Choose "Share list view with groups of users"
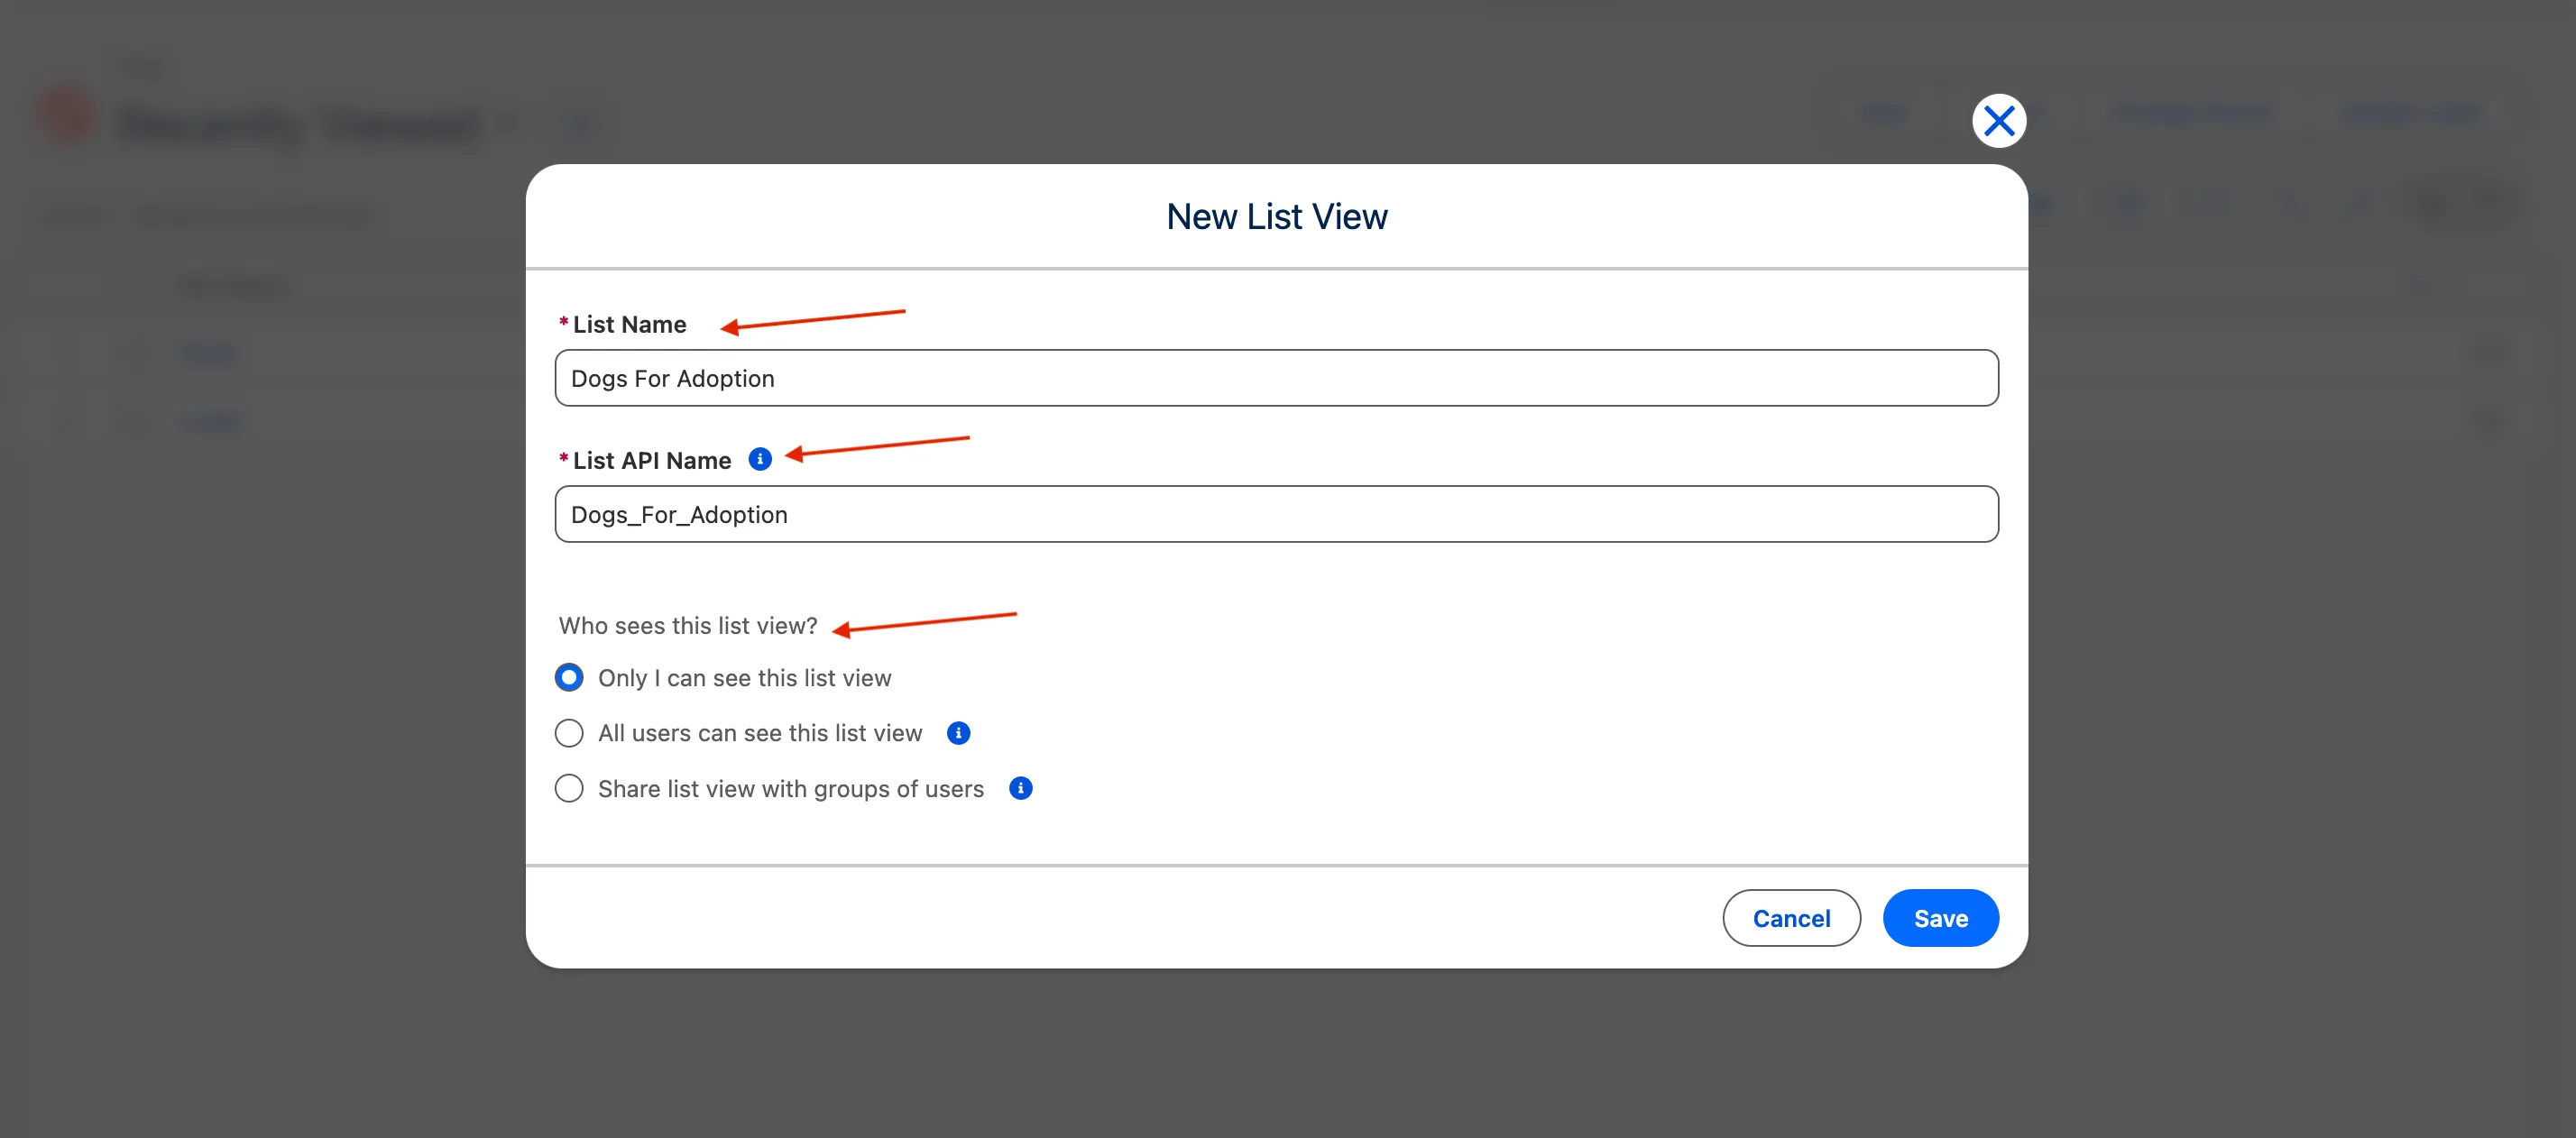The width and height of the screenshot is (2576, 1138). point(568,788)
